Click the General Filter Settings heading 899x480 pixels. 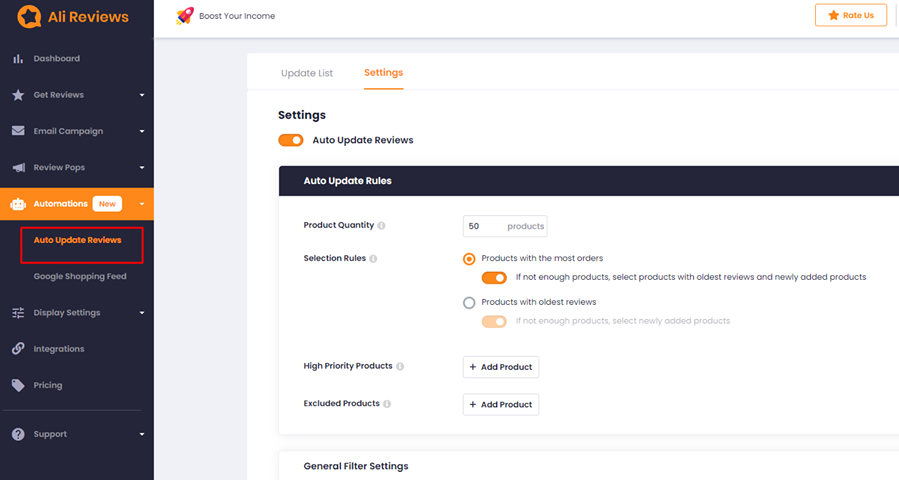click(x=355, y=466)
